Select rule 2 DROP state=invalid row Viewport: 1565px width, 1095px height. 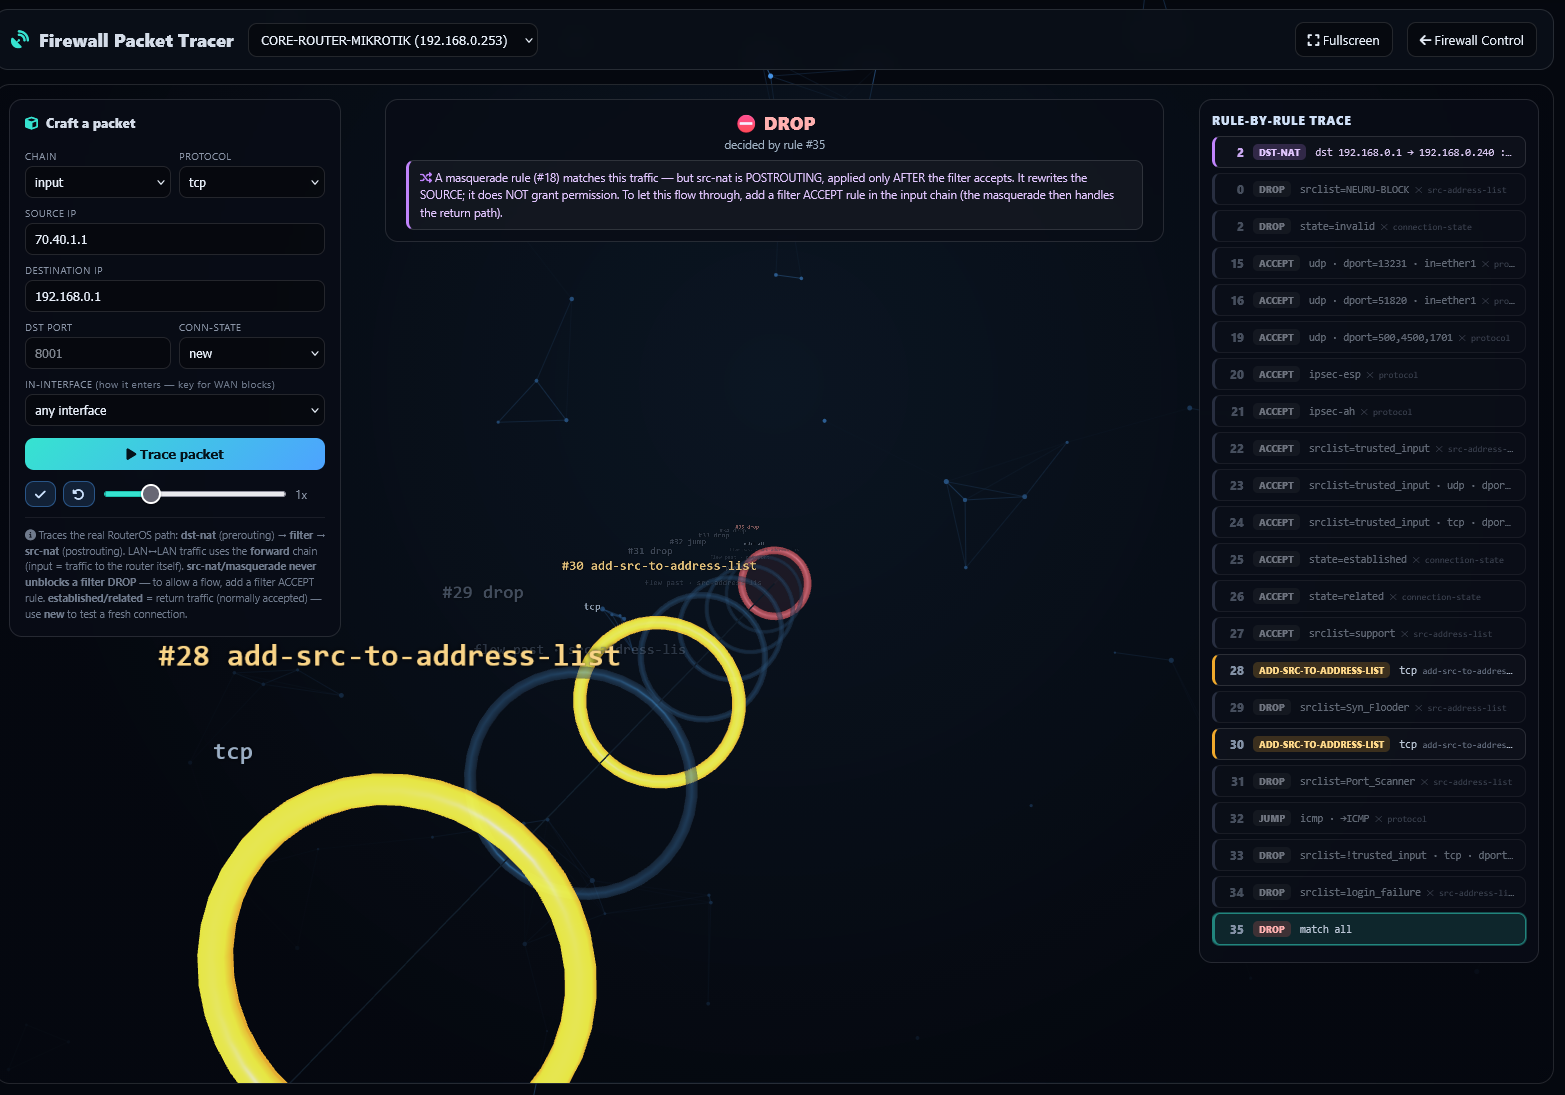click(x=1369, y=226)
